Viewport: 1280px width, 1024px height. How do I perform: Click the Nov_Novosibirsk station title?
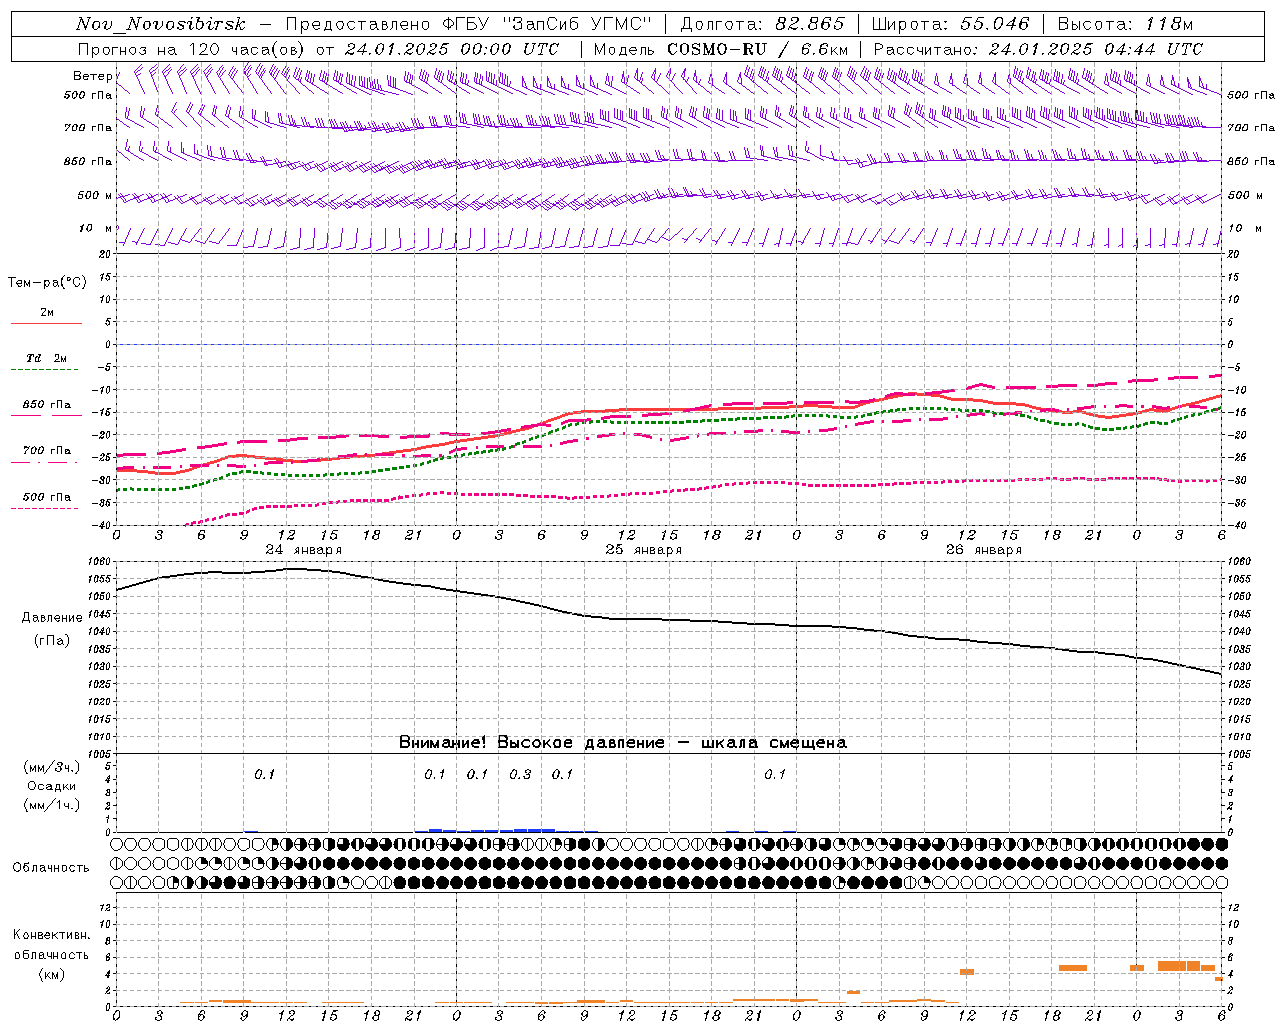click(x=161, y=25)
